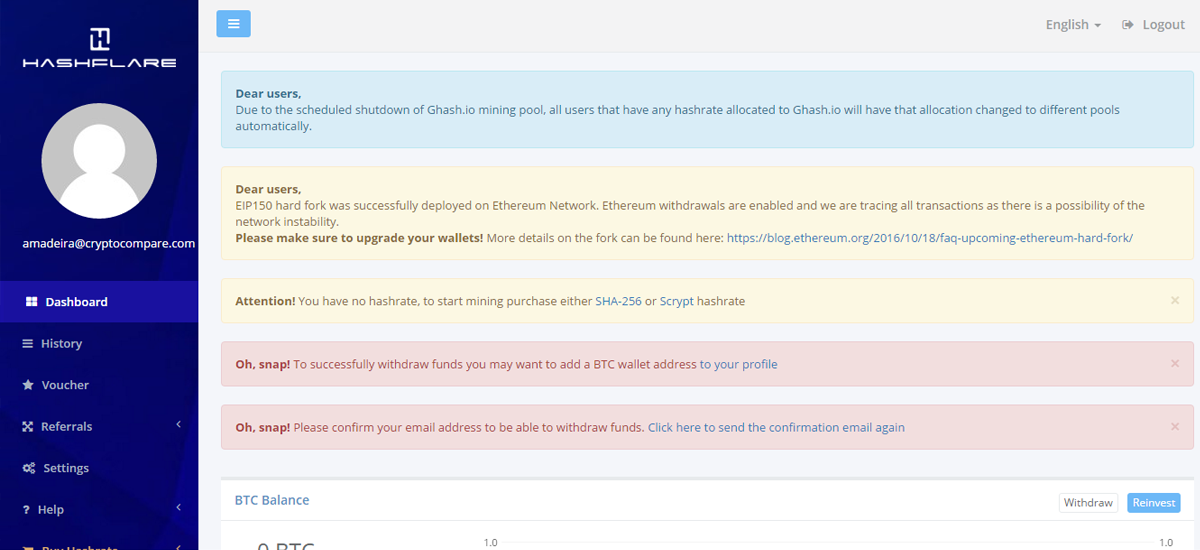Click the Withdraw button
This screenshot has height=550, width=1200.
1088,503
